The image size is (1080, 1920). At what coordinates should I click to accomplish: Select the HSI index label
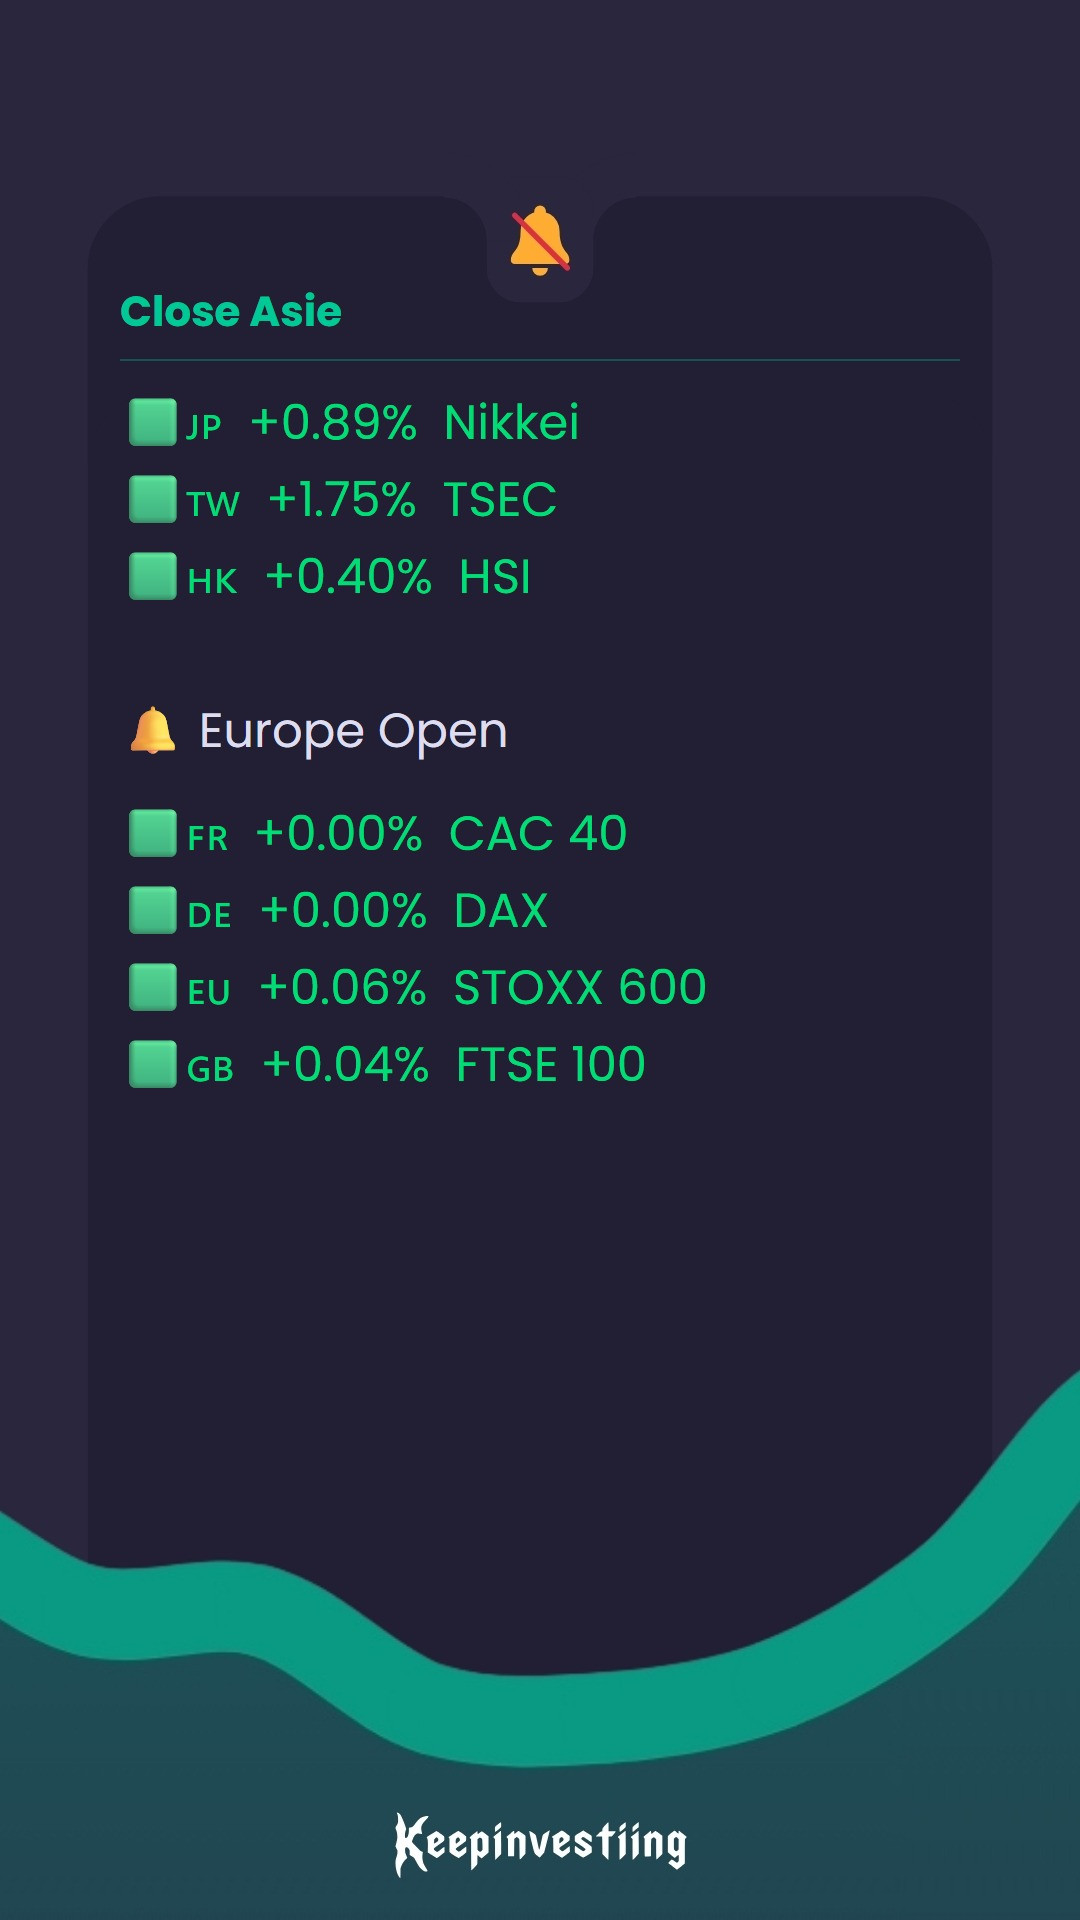tap(495, 576)
